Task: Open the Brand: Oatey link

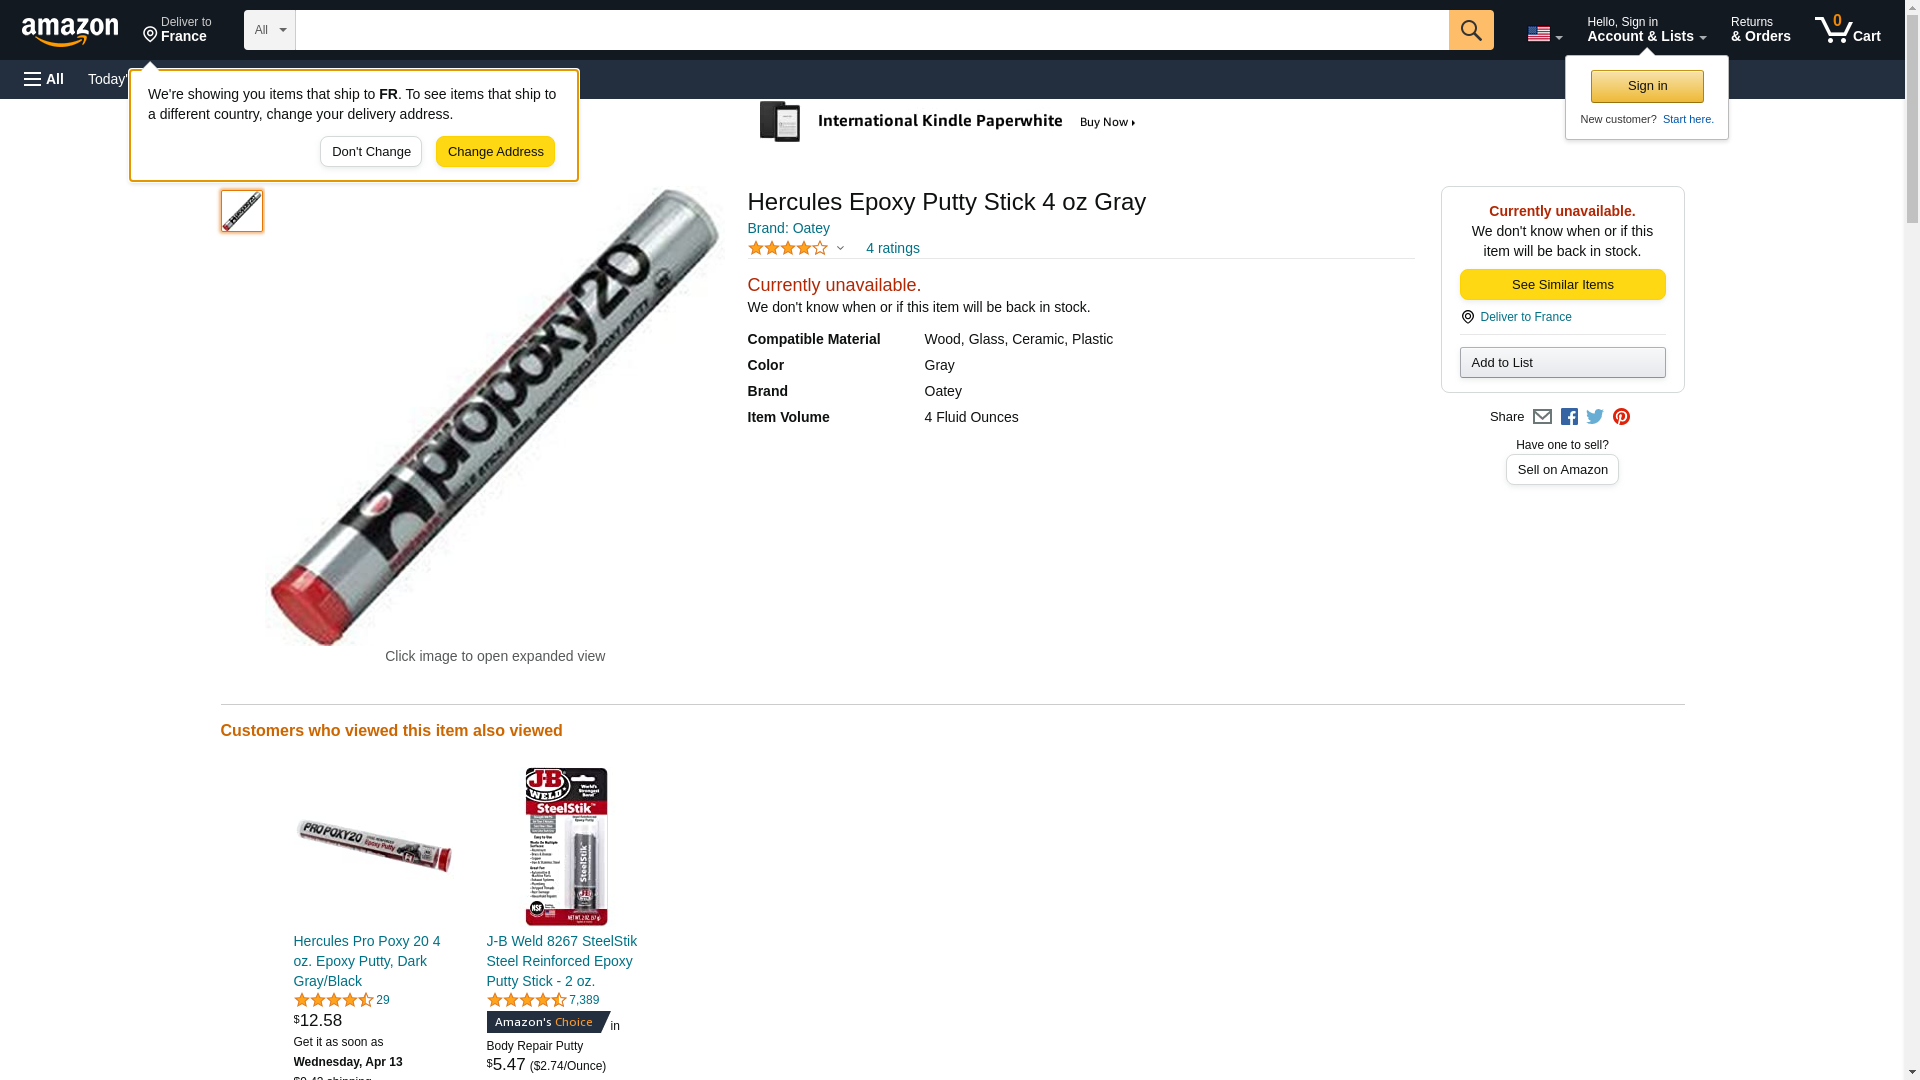Action: pyautogui.click(x=788, y=228)
